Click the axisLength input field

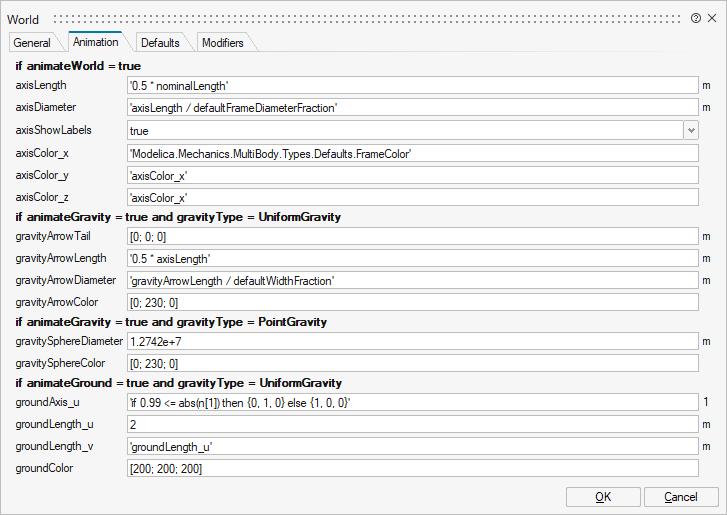[411, 86]
